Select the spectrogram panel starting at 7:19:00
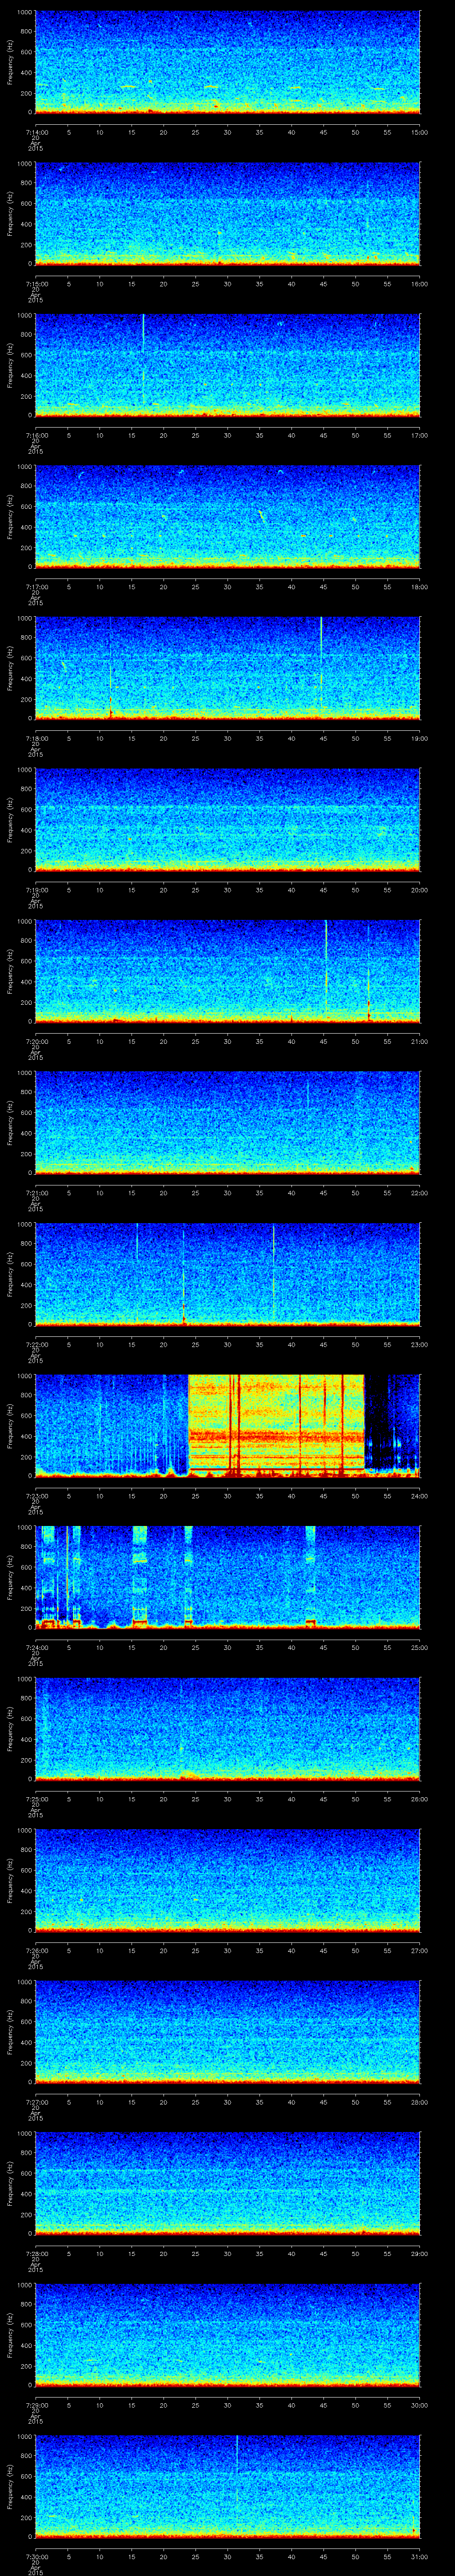The width and height of the screenshot is (455, 2576). coord(227,819)
